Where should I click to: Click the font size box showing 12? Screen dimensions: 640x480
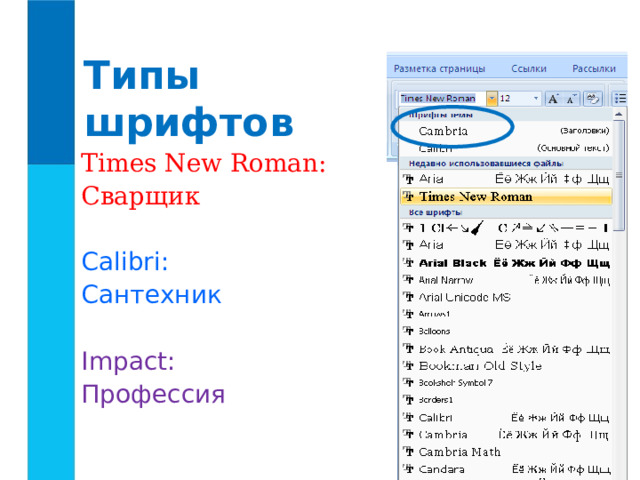[515, 98]
